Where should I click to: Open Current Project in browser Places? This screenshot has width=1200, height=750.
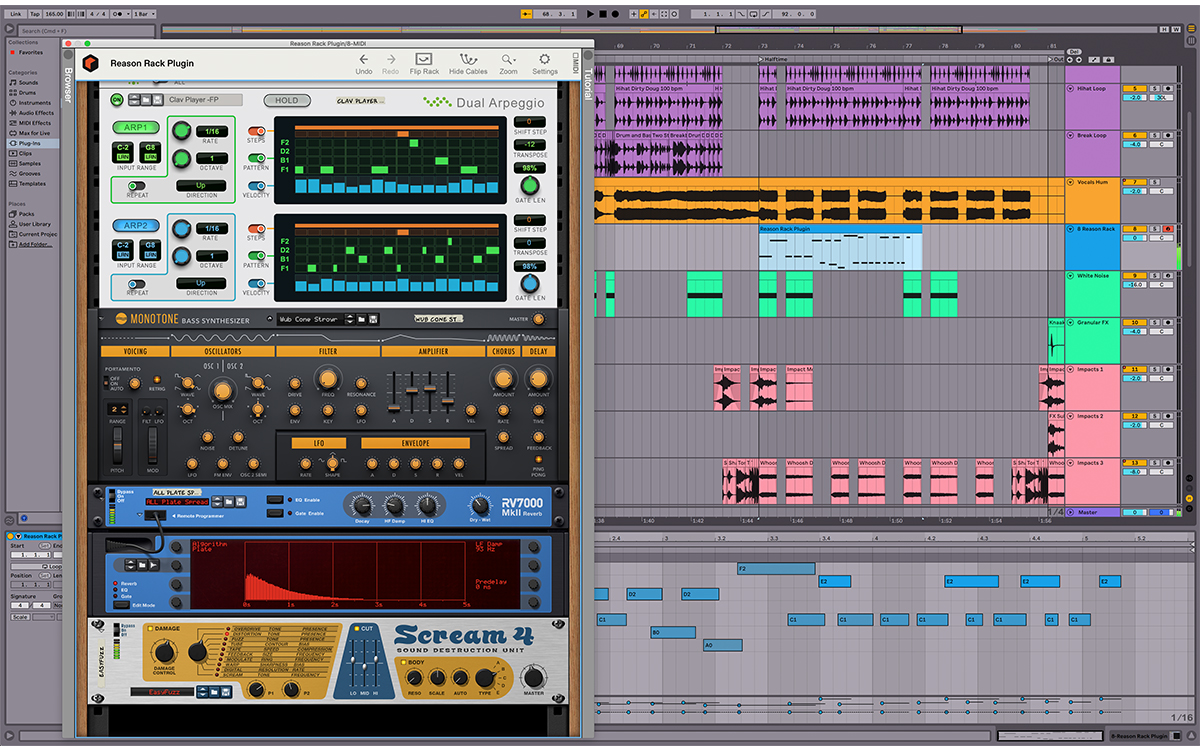[x=35, y=234]
